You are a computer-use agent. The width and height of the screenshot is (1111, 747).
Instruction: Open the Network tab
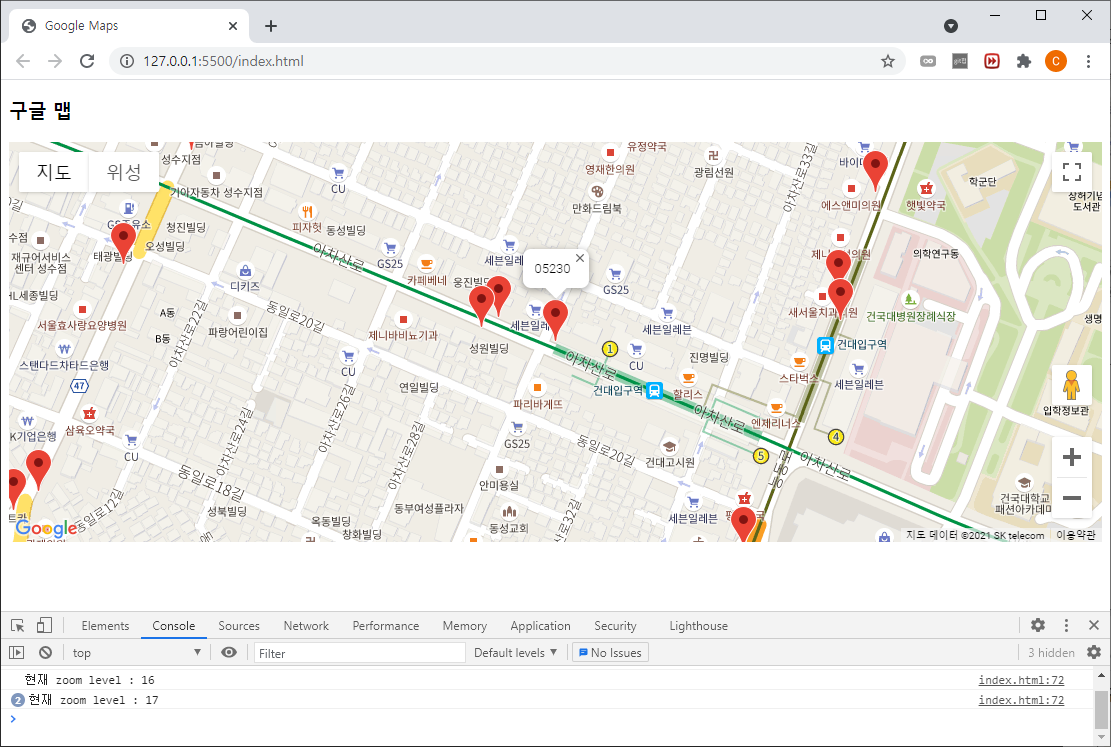(306, 626)
